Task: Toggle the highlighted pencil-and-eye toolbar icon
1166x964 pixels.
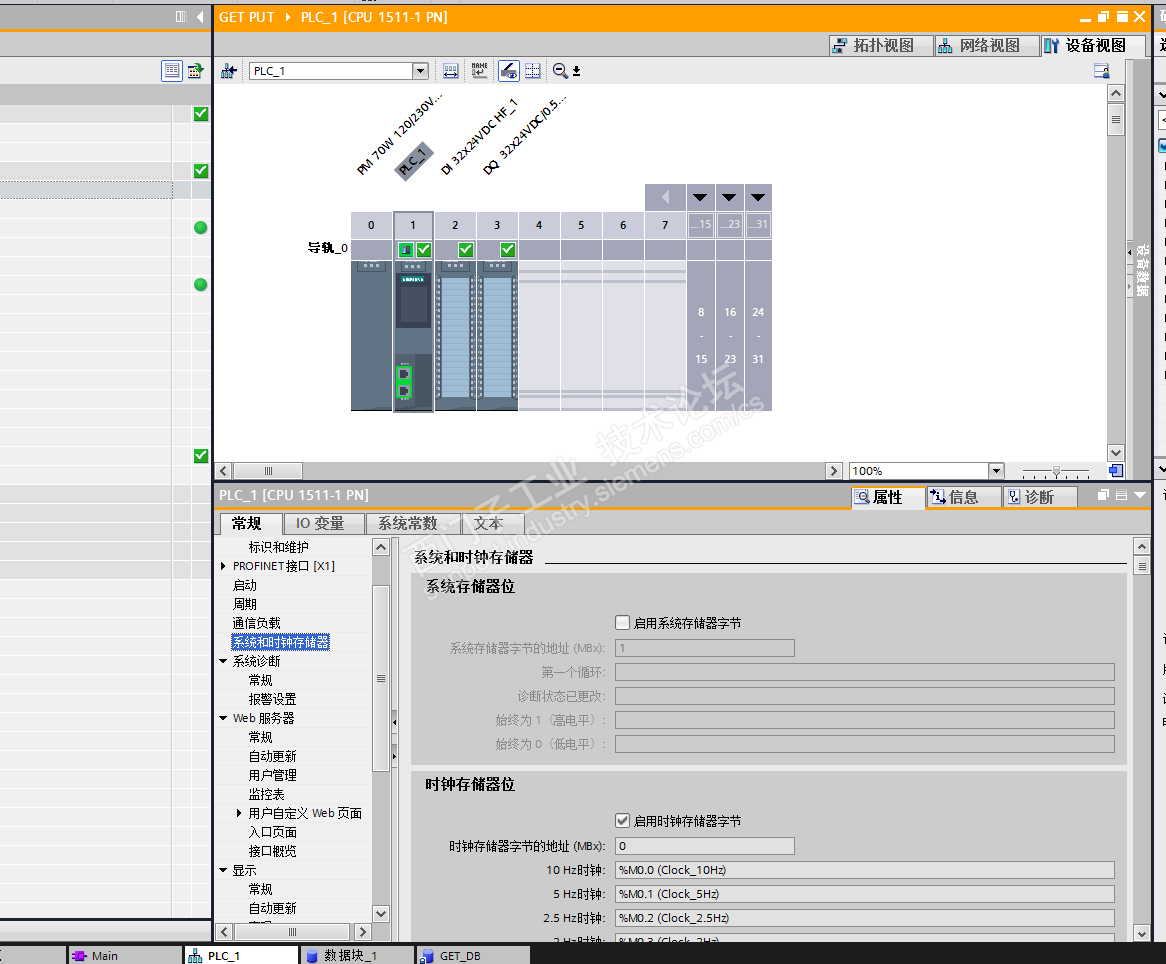Action: (509, 71)
